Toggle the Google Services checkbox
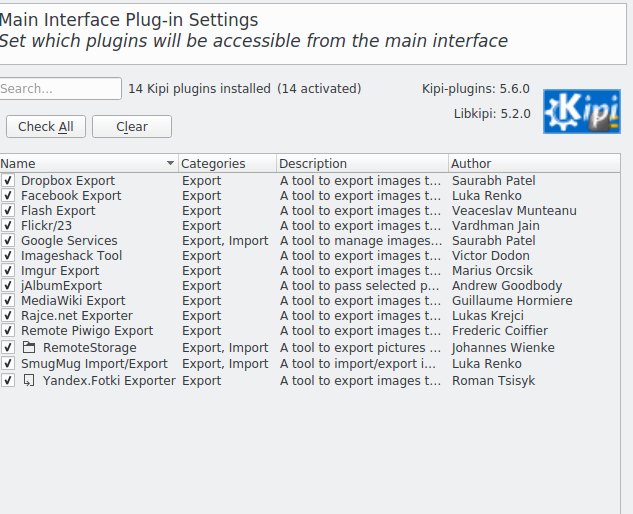 [8, 241]
